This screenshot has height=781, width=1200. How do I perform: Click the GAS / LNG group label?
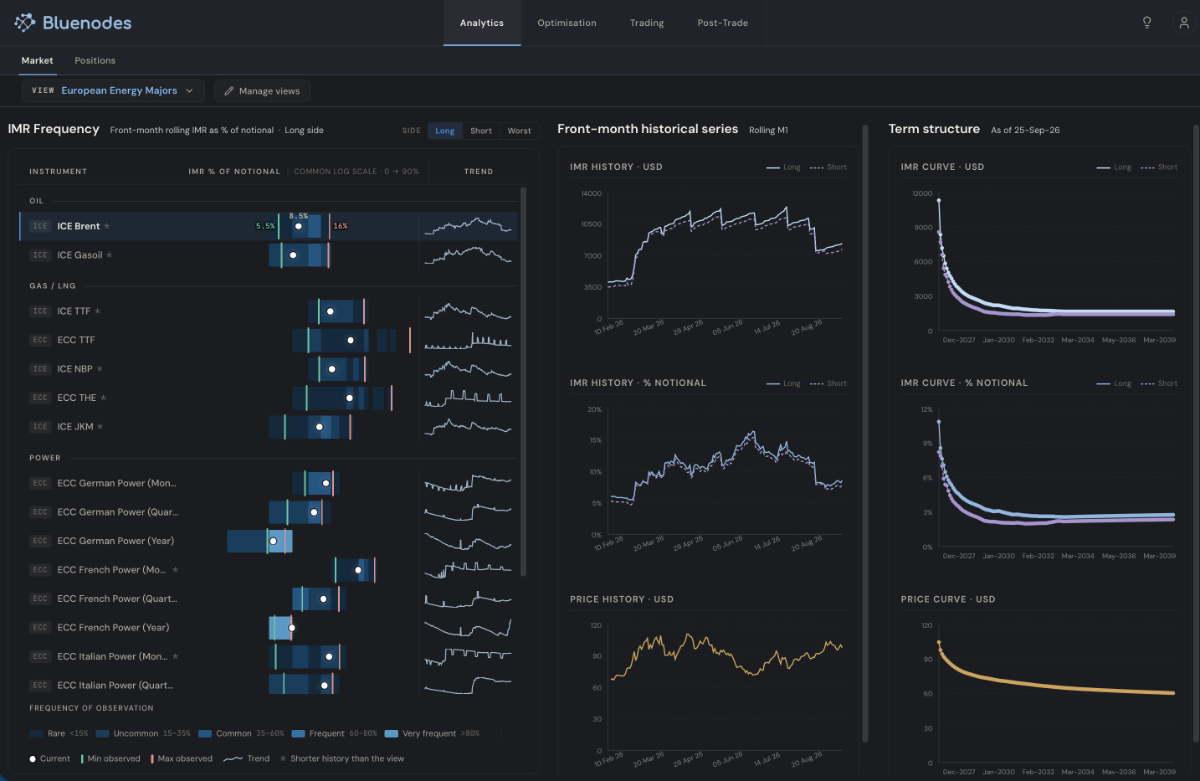[x=51, y=286]
